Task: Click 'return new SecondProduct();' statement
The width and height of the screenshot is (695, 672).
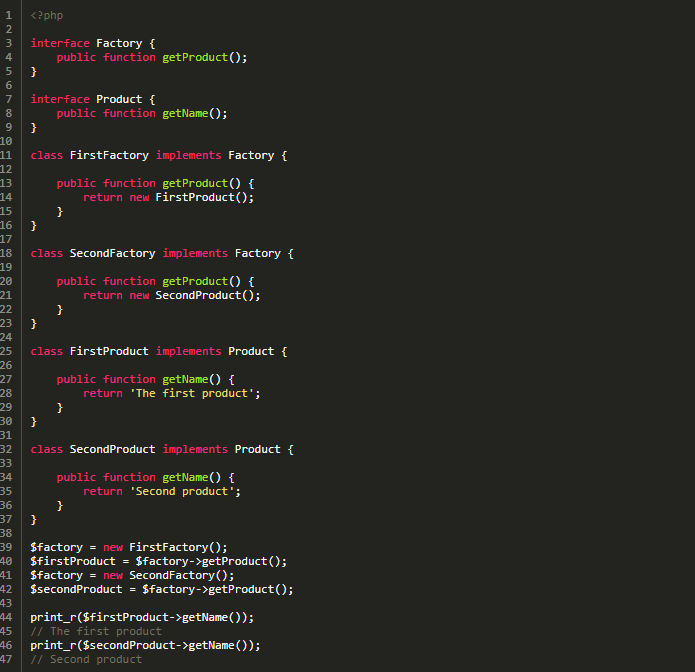Action: pos(171,295)
